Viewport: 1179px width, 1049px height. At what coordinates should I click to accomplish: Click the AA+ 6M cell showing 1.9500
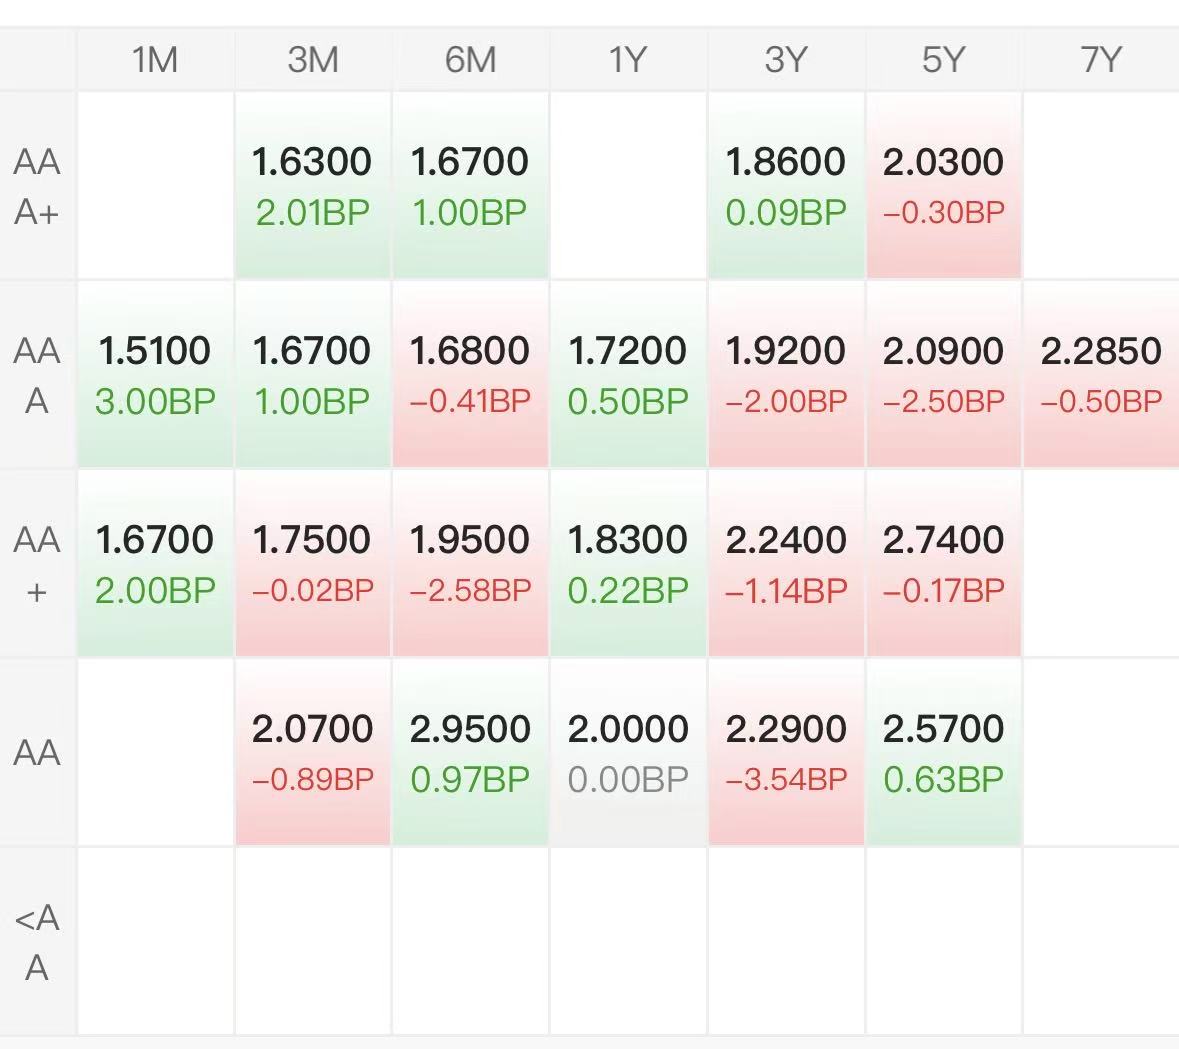click(470, 564)
